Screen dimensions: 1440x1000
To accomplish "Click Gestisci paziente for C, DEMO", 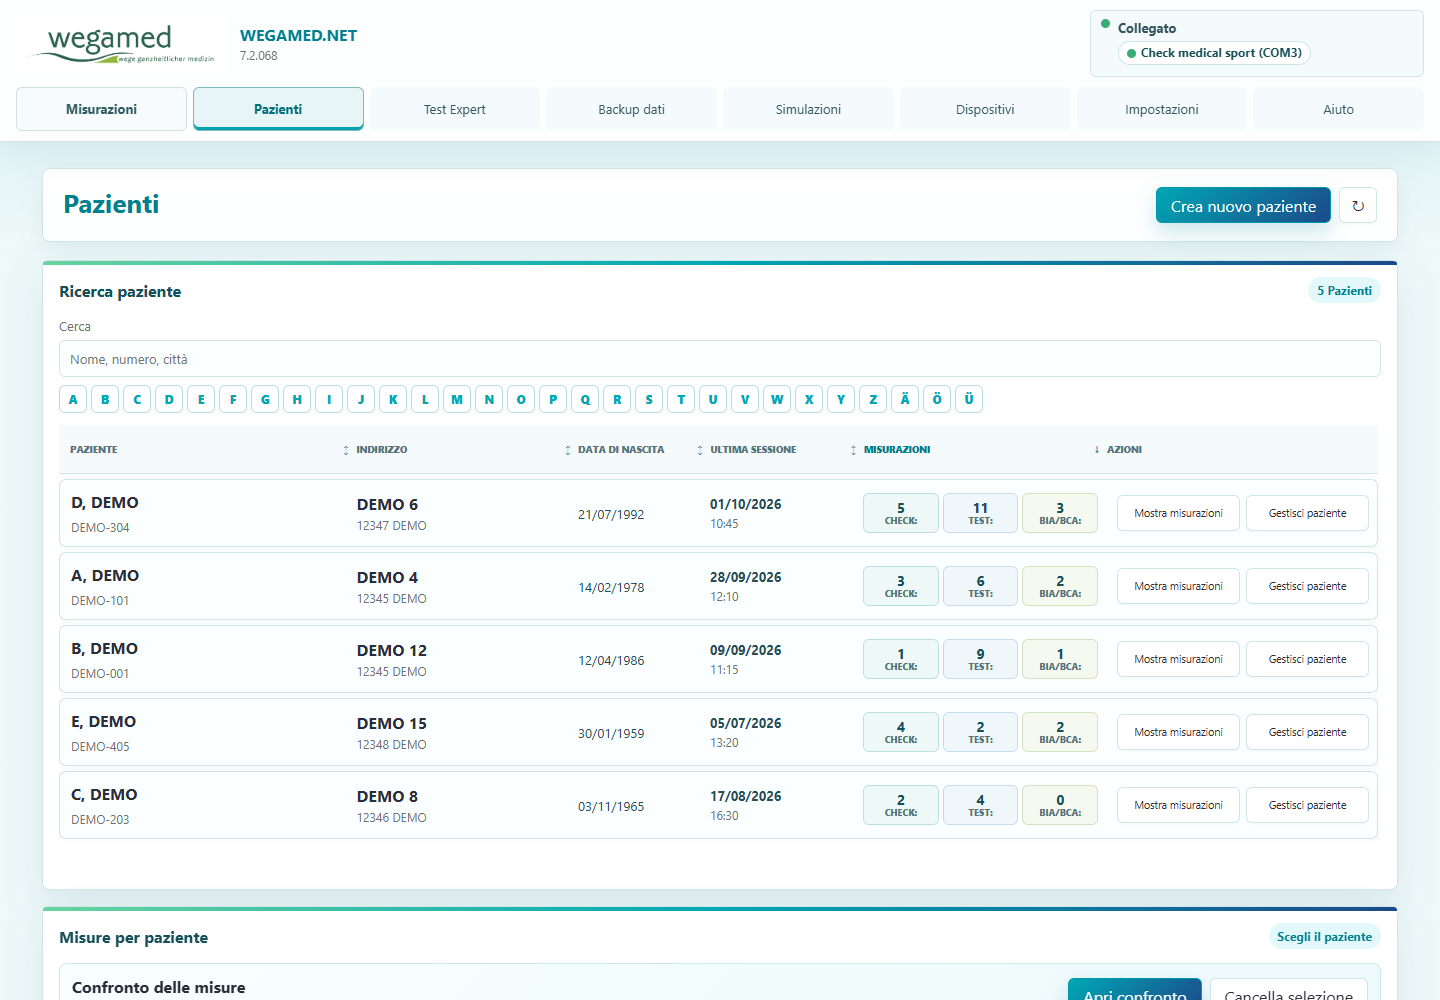I will [x=1307, y=805].
